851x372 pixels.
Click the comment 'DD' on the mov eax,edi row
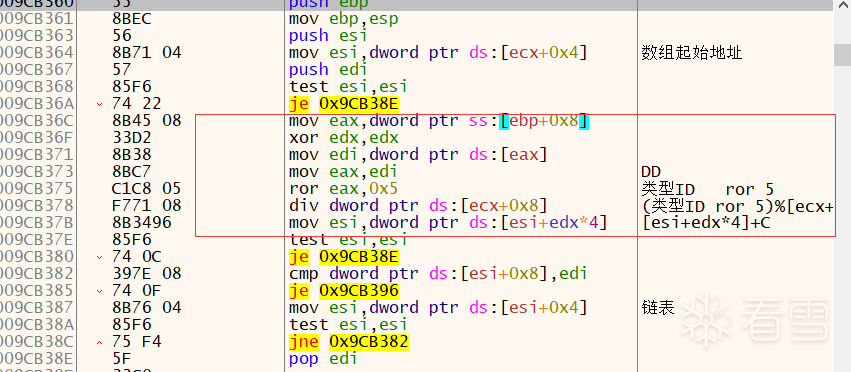[651, 172]
